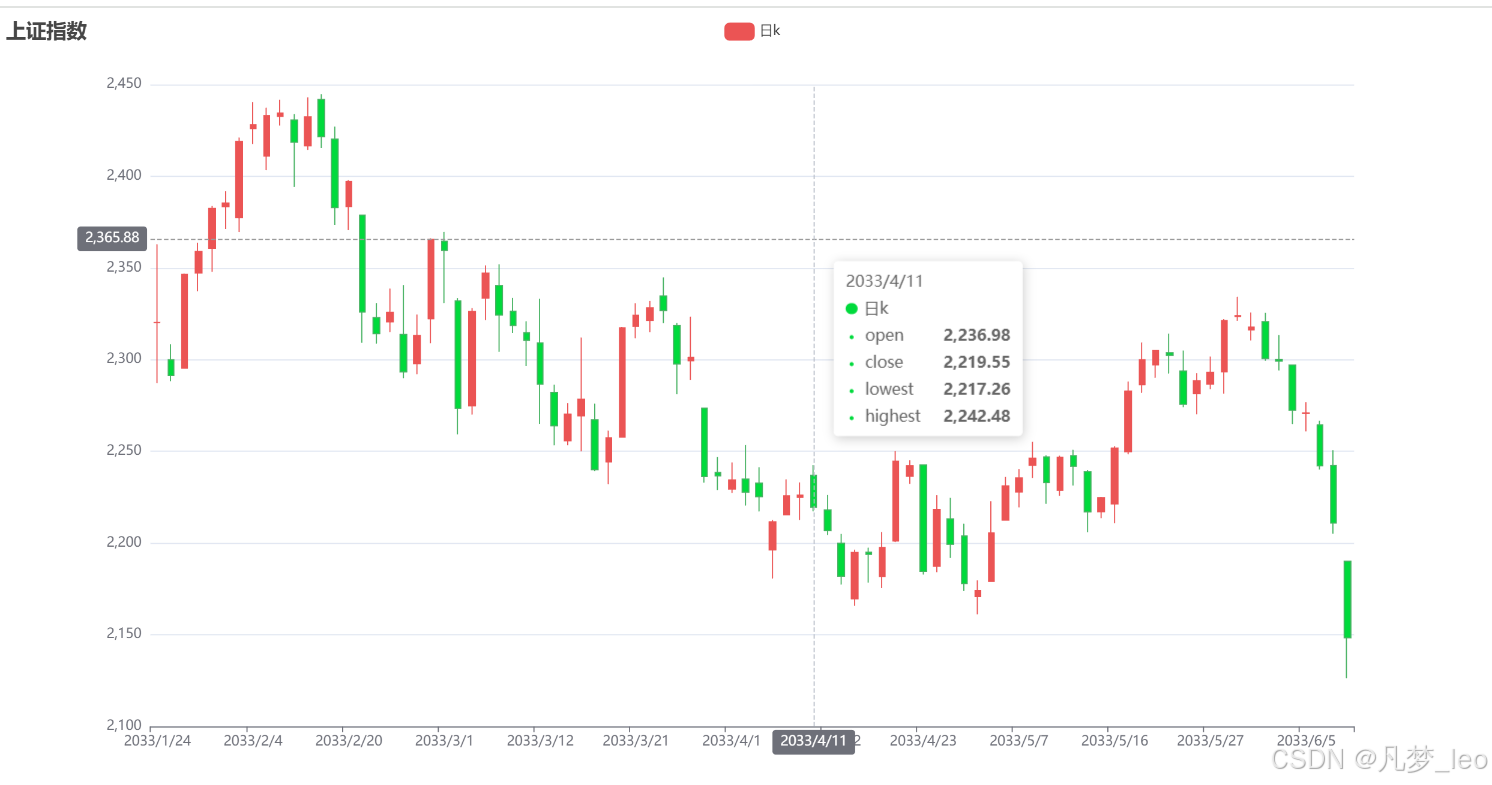Select the 2033/3/21 x-axis date
The width and height of the screenshot is (1492, 785).
[636, 741]
